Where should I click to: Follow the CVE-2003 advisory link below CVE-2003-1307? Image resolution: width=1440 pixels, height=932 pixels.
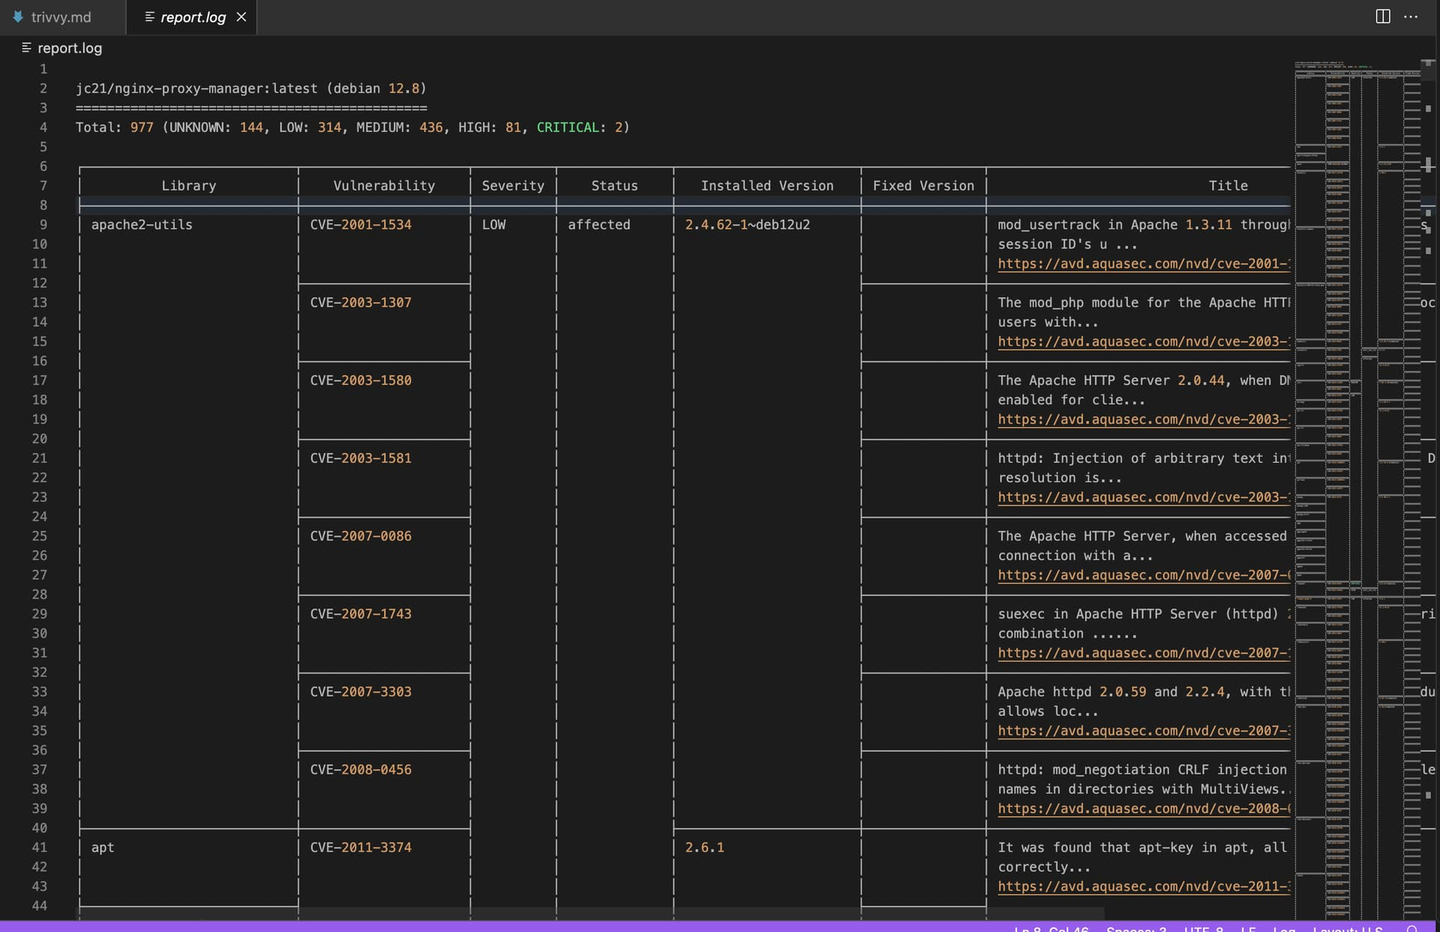pyautogui.click(x=1140, y=341)
